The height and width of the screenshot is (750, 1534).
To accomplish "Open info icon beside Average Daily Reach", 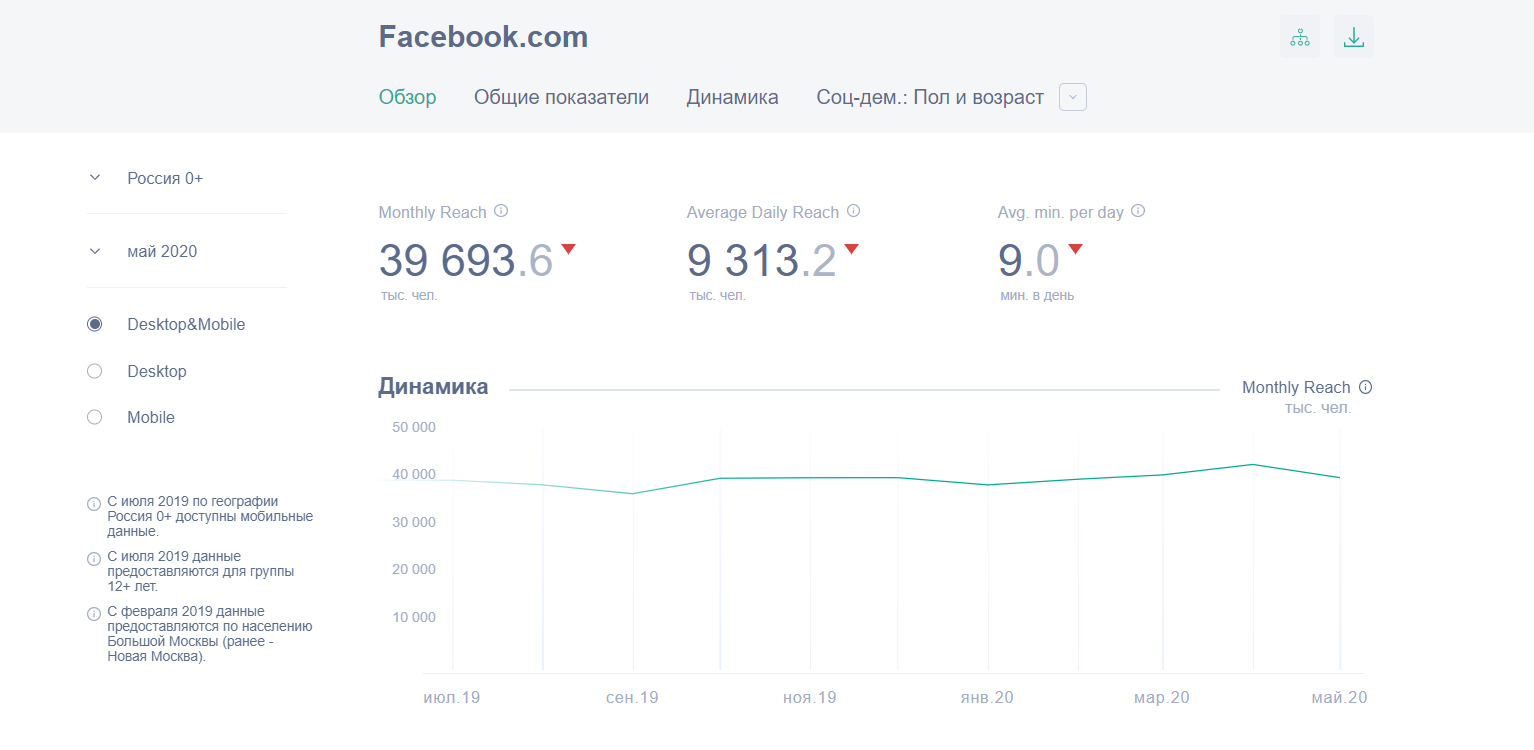I will 853,211.
